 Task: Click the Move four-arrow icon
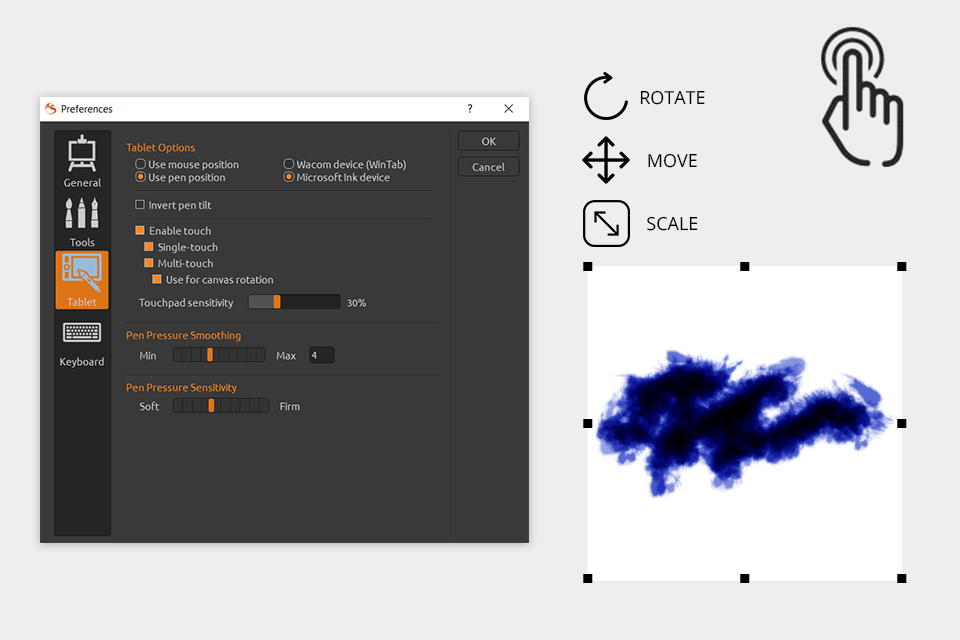point(606,160)
